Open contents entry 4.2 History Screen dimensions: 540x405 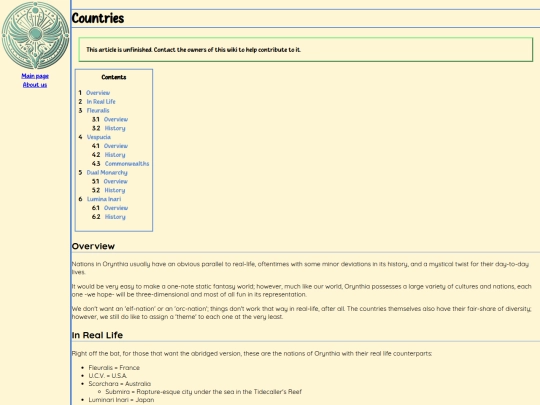pos(115,155)
